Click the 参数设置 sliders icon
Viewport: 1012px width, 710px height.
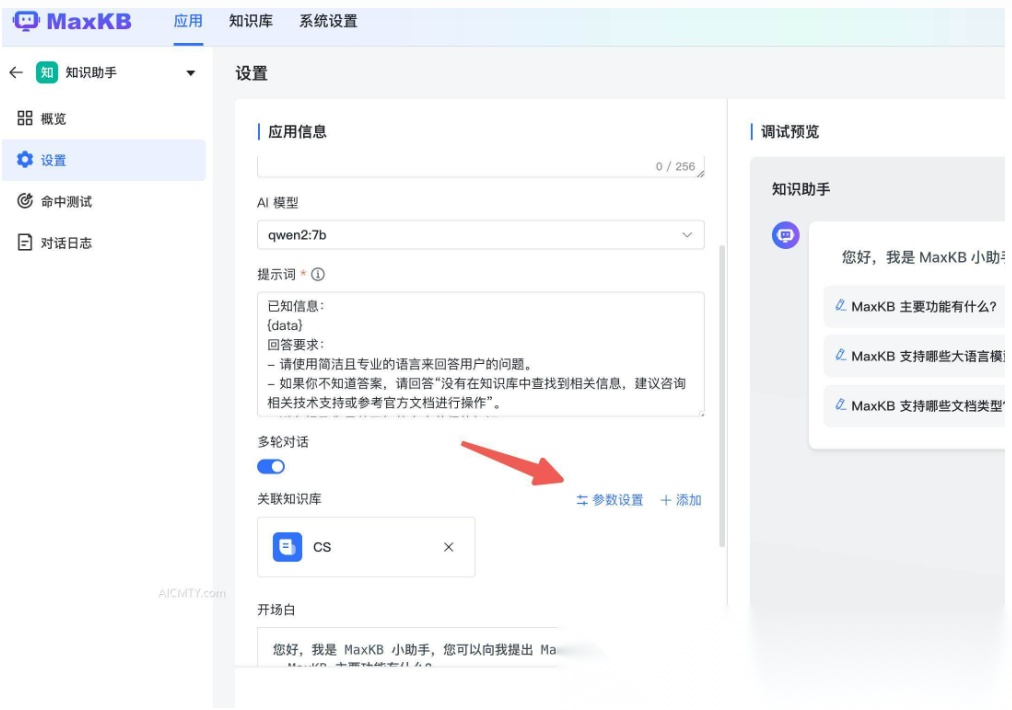coord(582,500)
